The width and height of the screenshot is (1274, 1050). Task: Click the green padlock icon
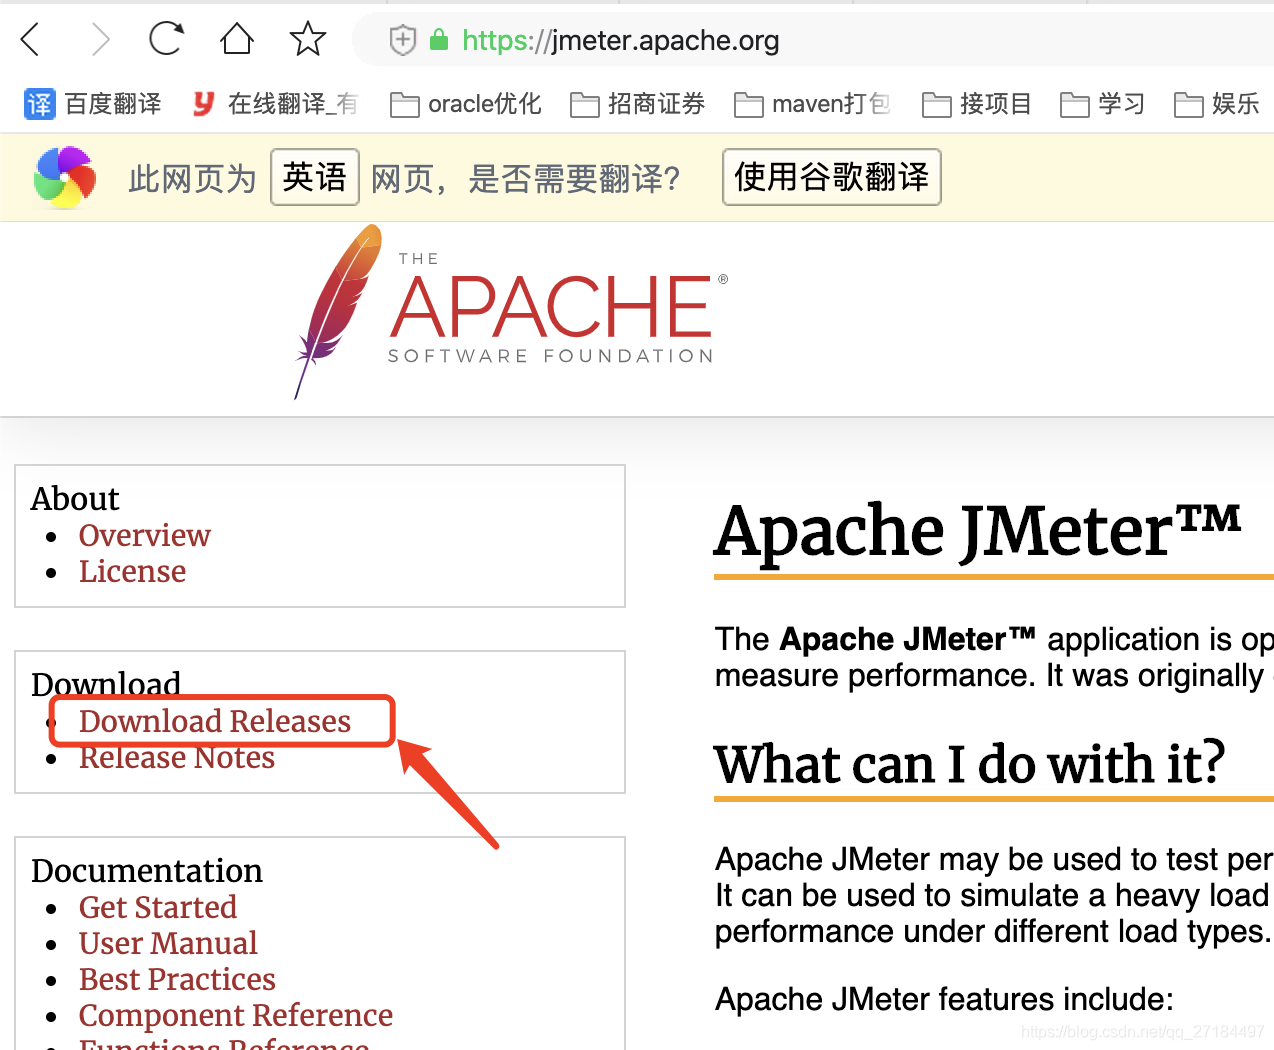click(438, 40)
